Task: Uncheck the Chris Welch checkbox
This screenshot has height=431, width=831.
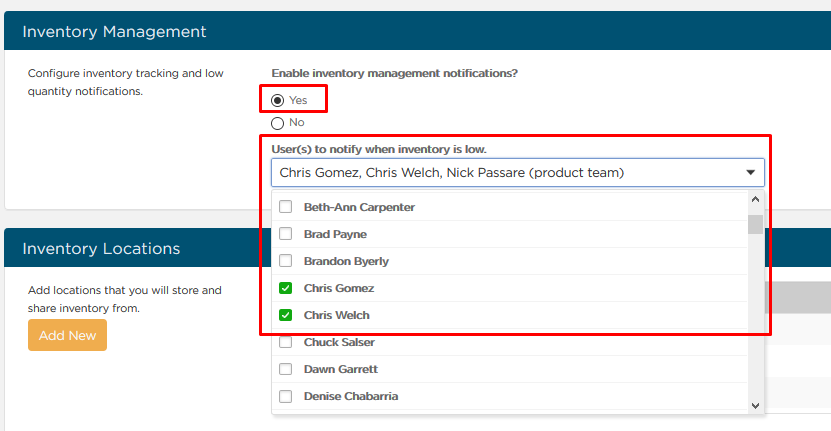Action: (286, 315)
